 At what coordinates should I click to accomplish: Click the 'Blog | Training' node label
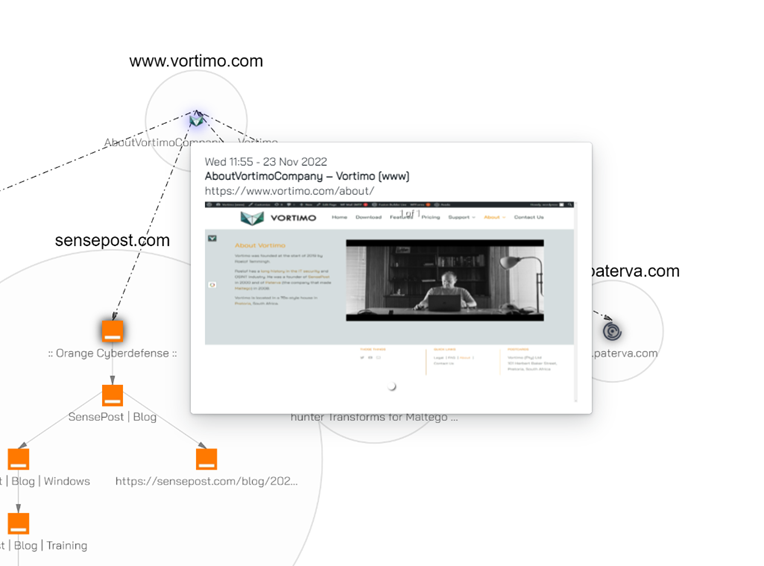(x=44, y=546)
